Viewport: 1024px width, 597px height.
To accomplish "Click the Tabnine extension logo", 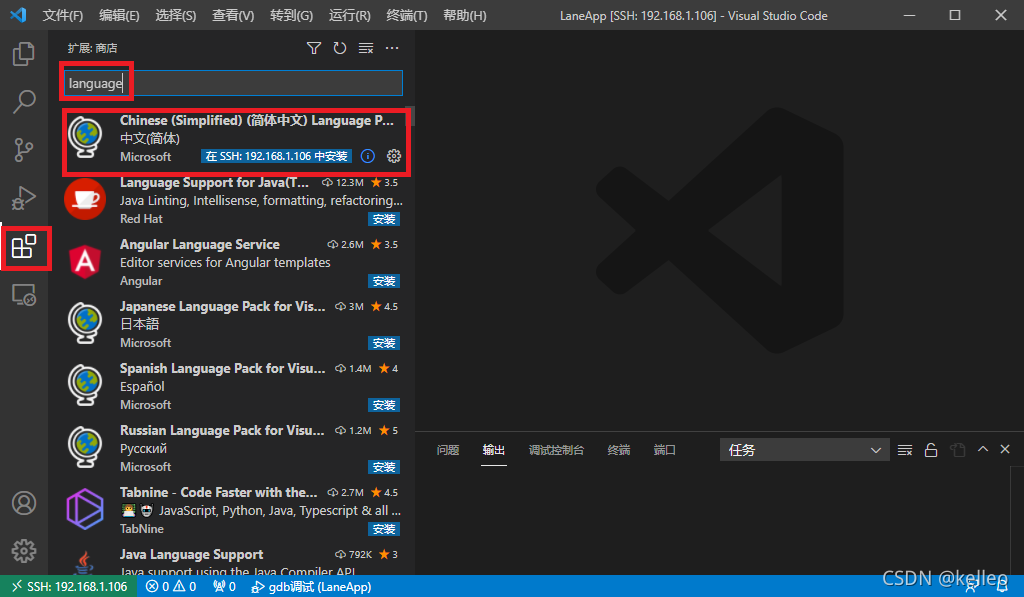I will [85, 509].
